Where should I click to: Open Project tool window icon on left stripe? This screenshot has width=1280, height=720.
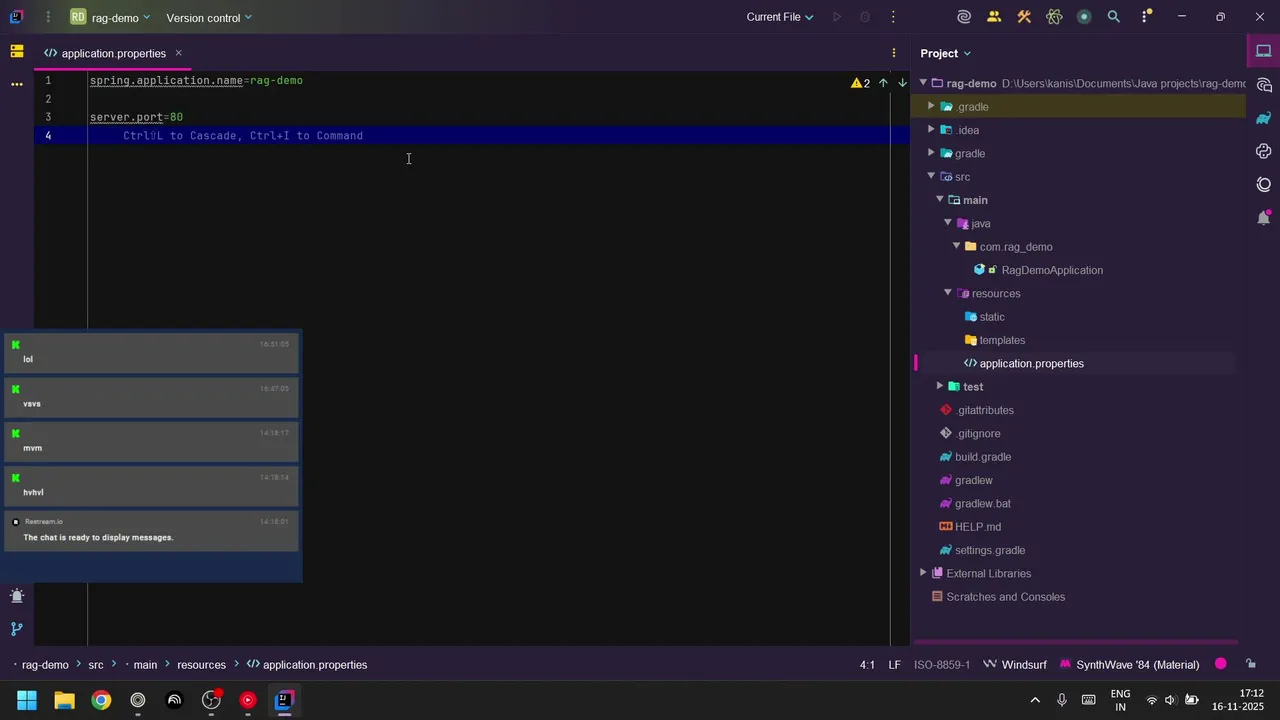(17, 51)
